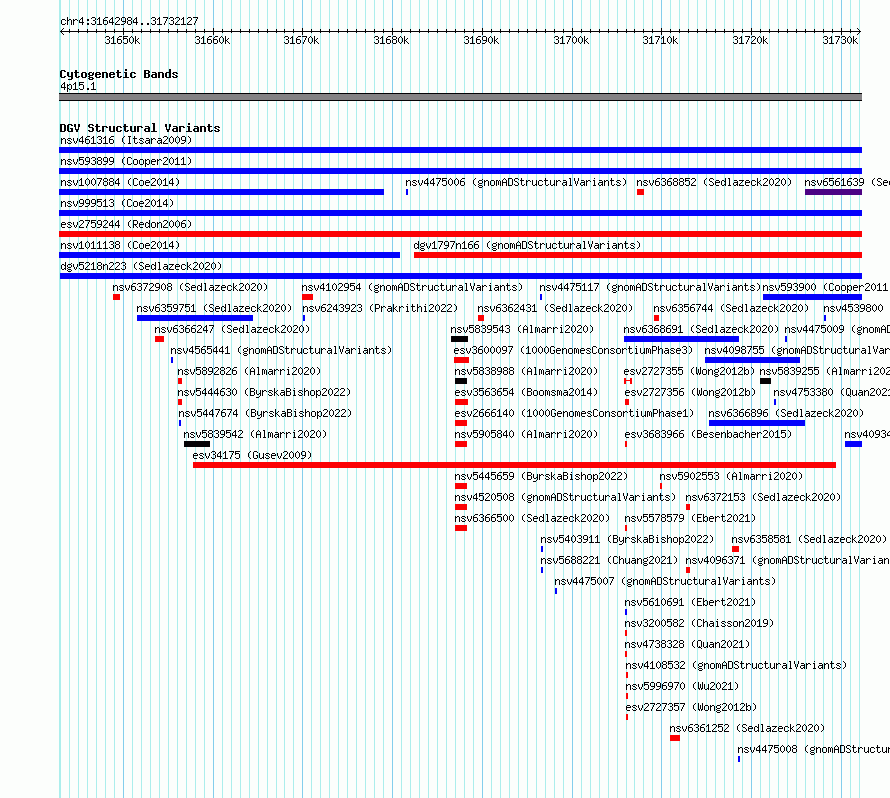Open dgv1797n166 gnomAD variant label

[x=527, y=245]
